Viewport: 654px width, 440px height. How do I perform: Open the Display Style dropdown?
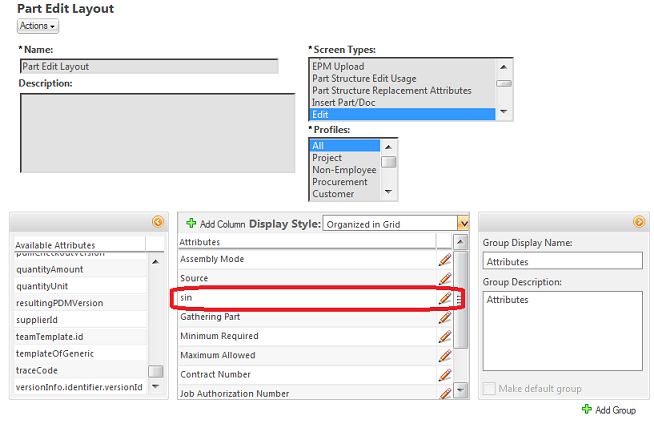[x=462, y=224]
